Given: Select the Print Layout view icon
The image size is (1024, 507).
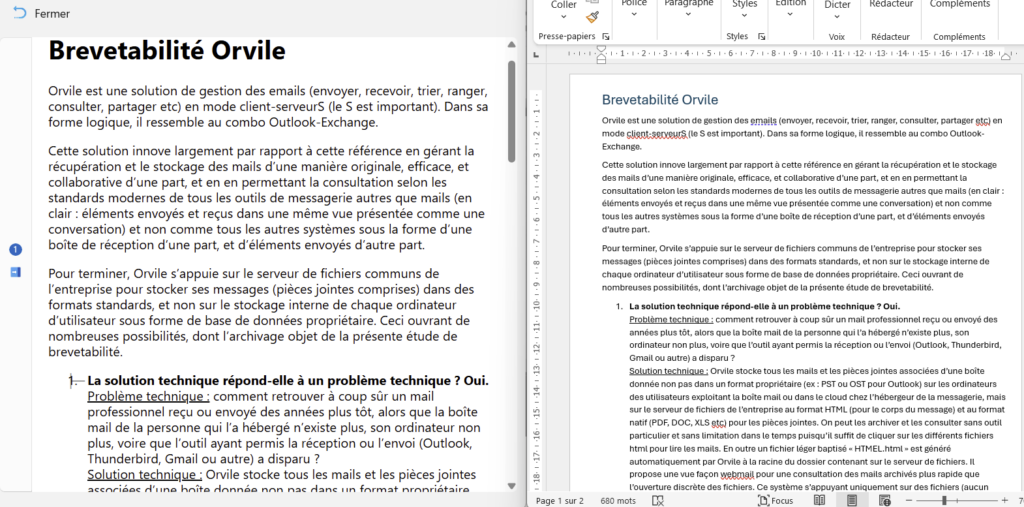Looking at the screenshot, I should (x=852, y=500).
